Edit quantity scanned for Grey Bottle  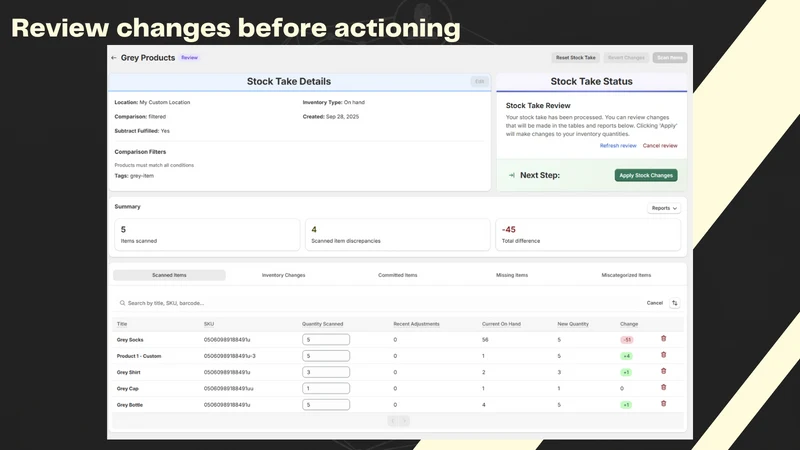(x=326, y=405)
